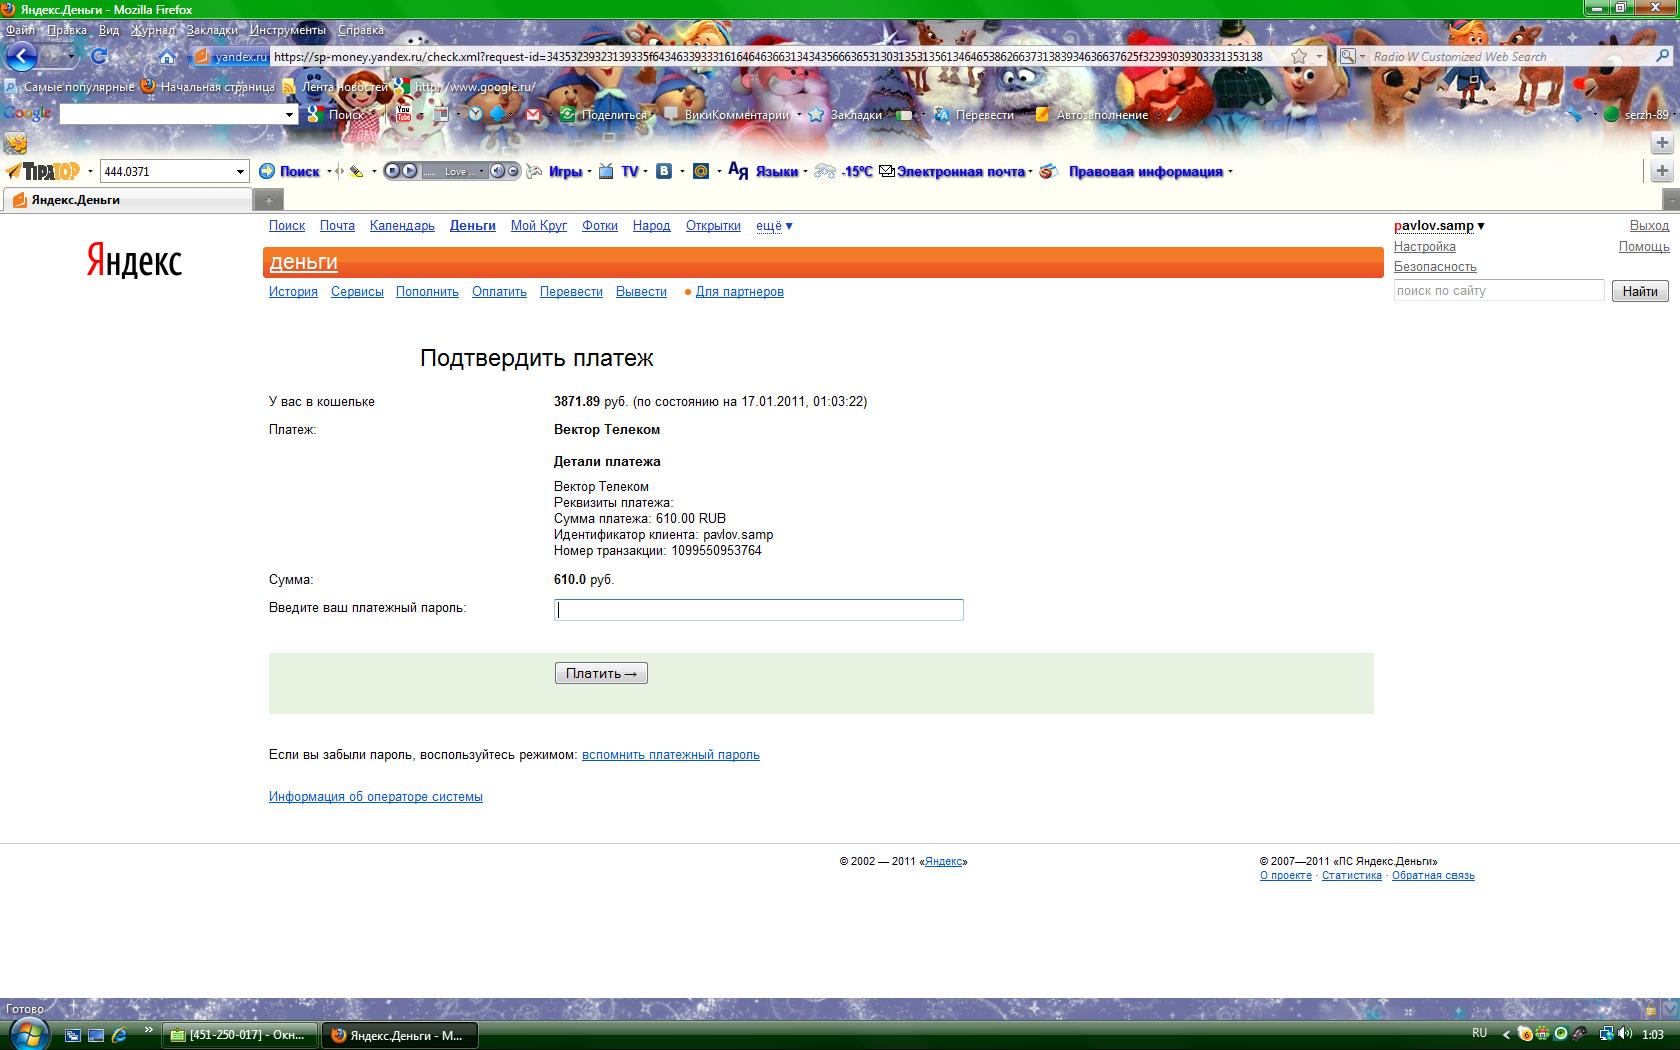Click the orange @ mail icon in toolbar

coord(701,171)
